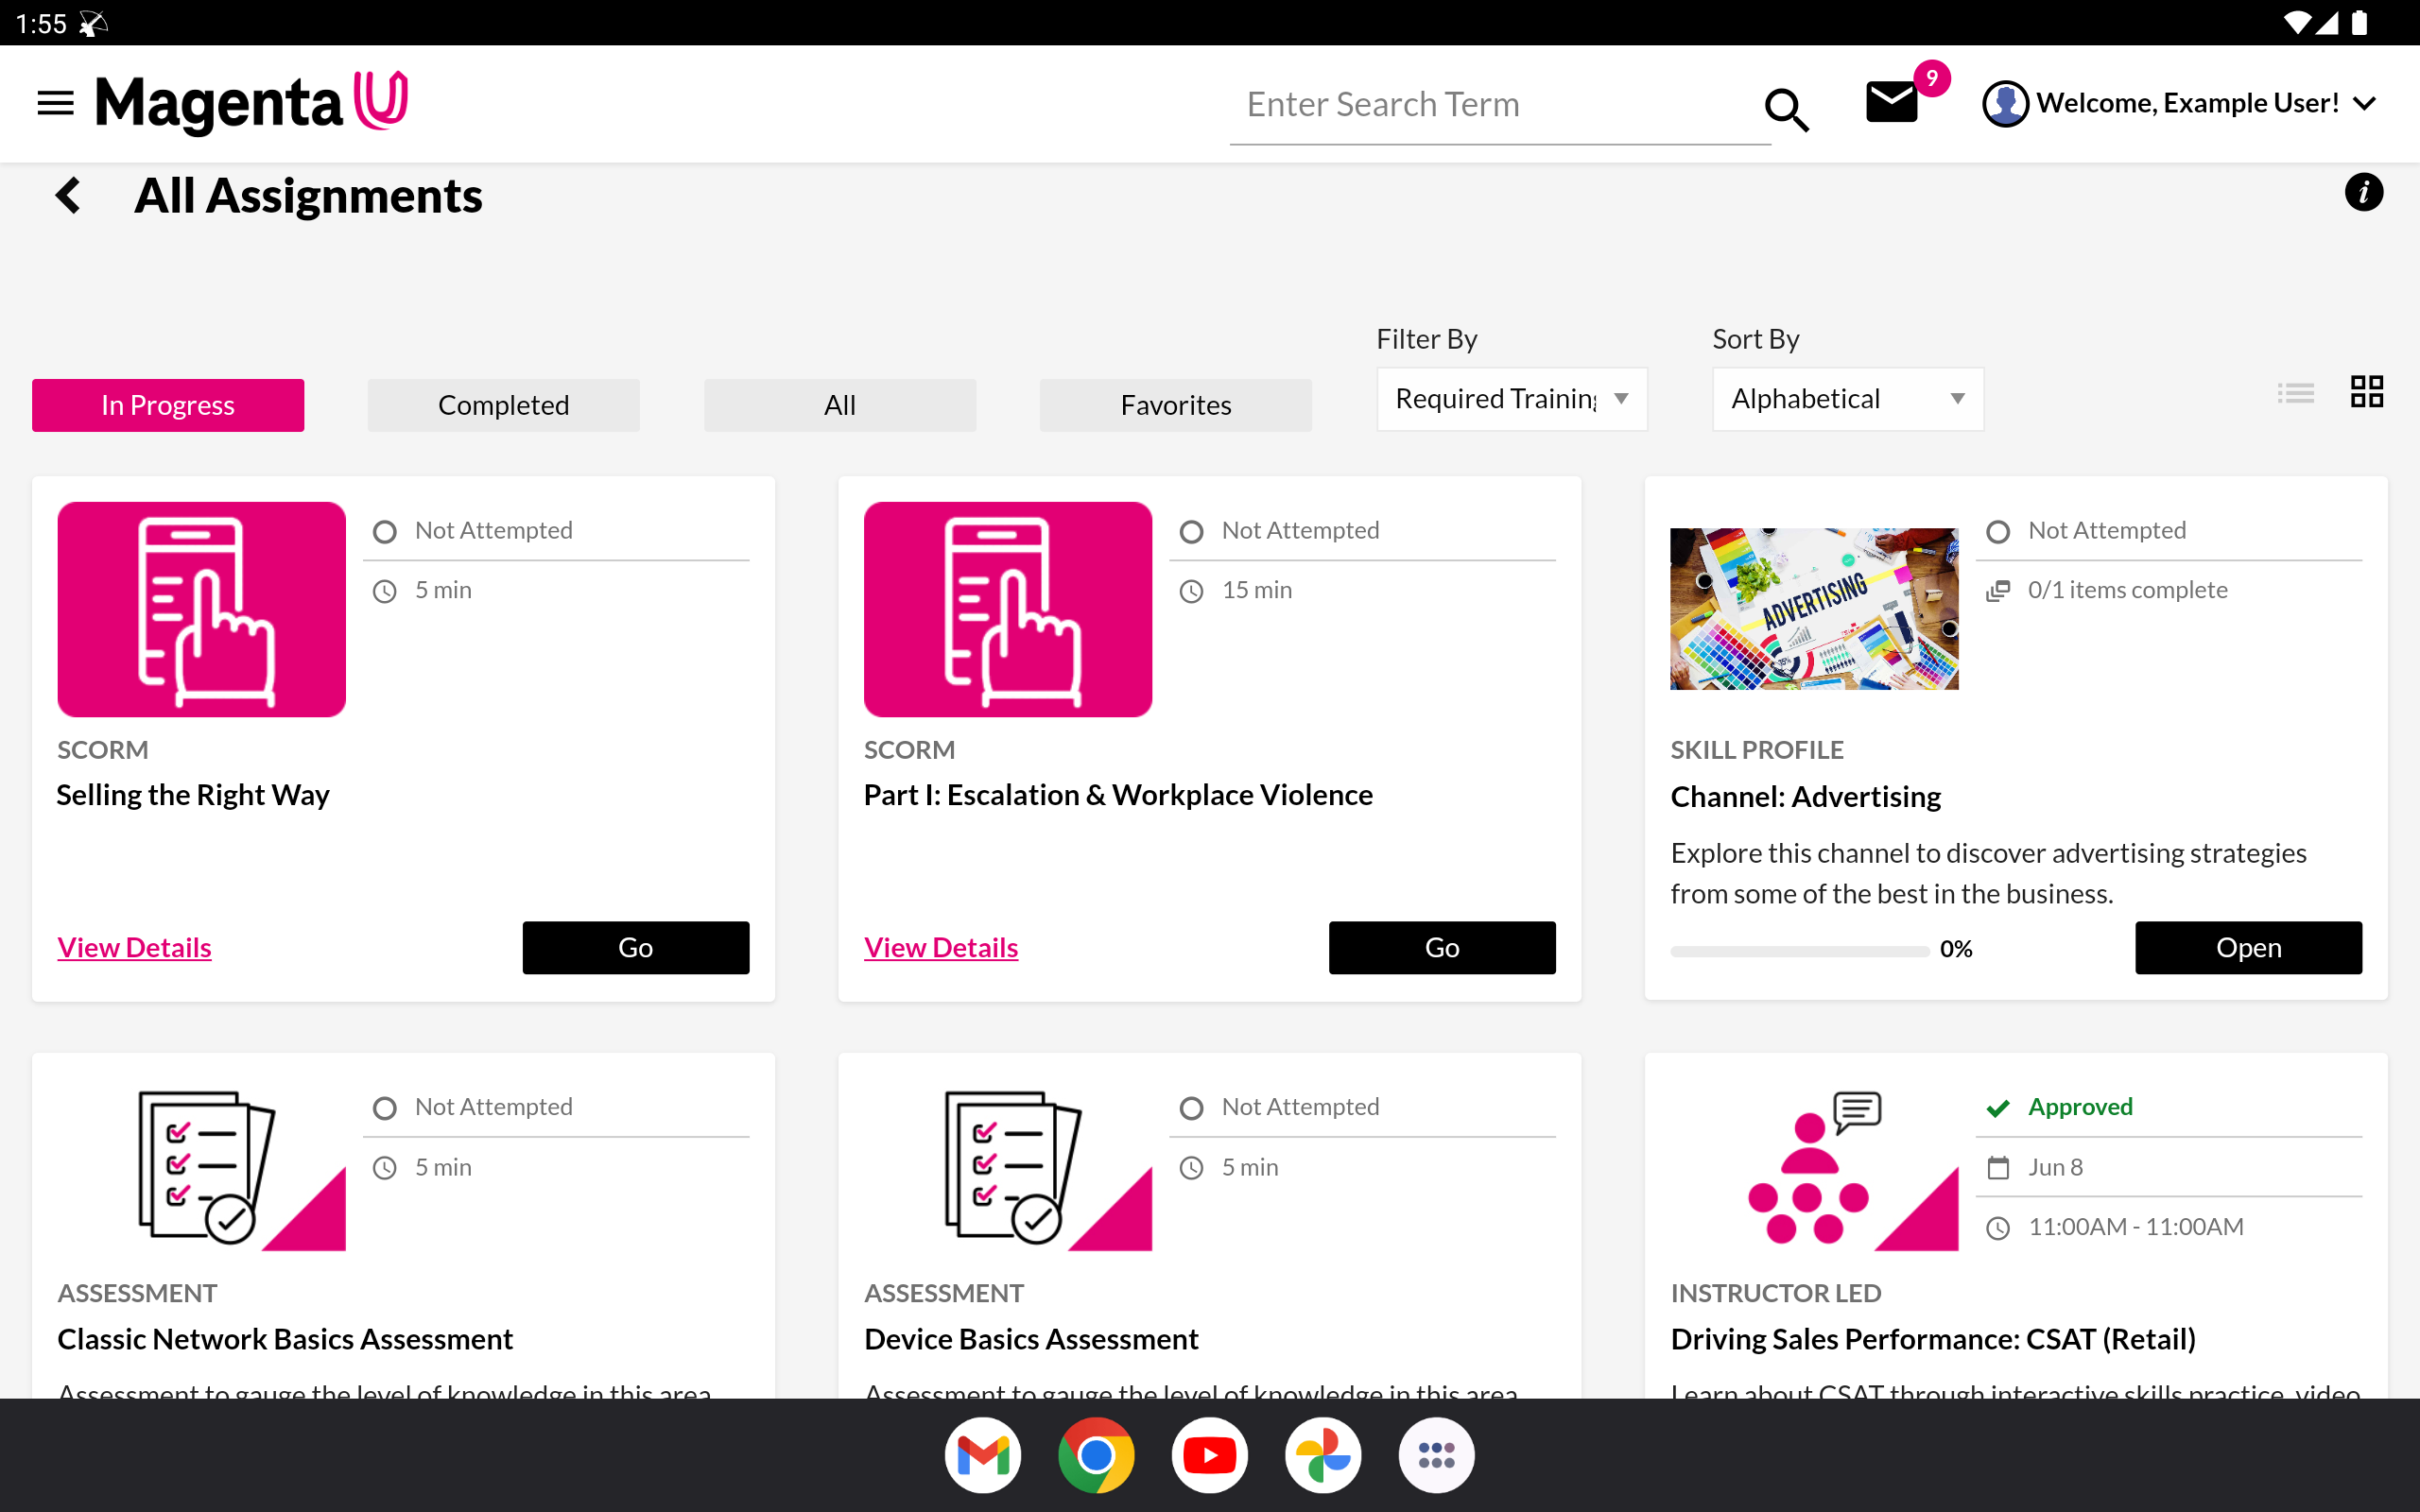Switch to grid view layout

tap(2367, 391)
